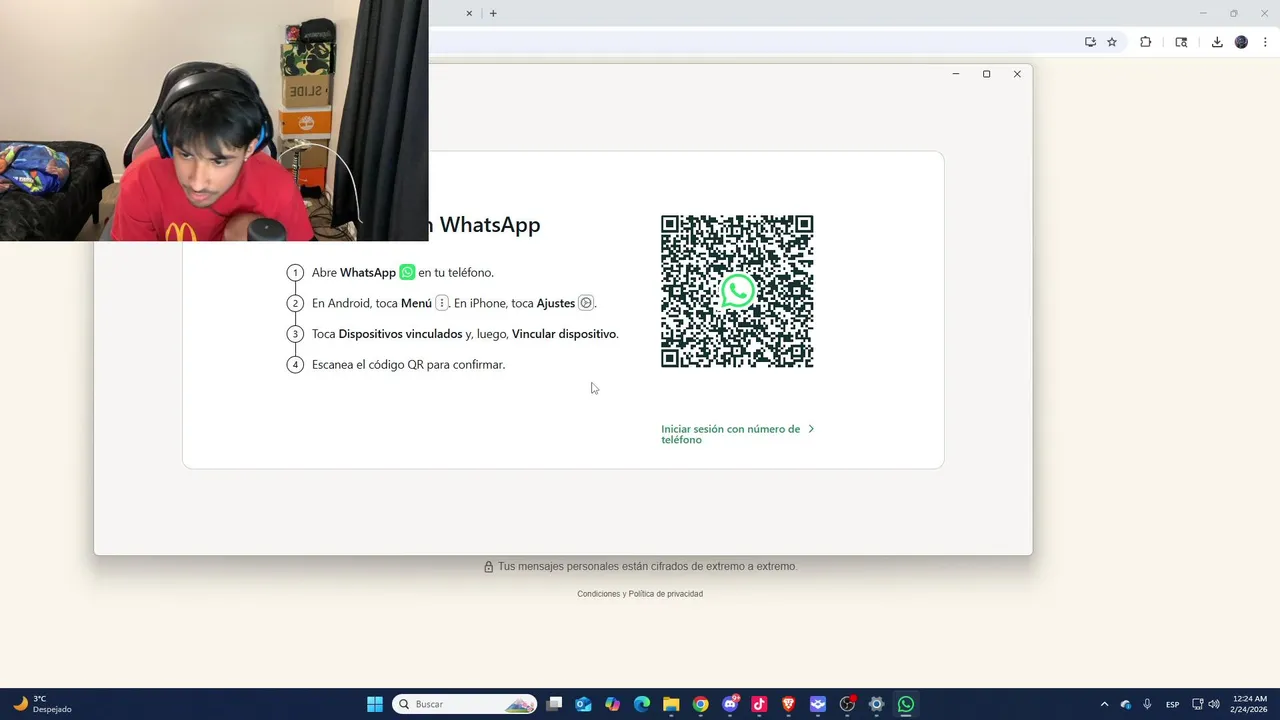Click step 3 'Dispositivos vinculados' text
1280x720 pixels.
pyautogui.click(x=401, y=334)
